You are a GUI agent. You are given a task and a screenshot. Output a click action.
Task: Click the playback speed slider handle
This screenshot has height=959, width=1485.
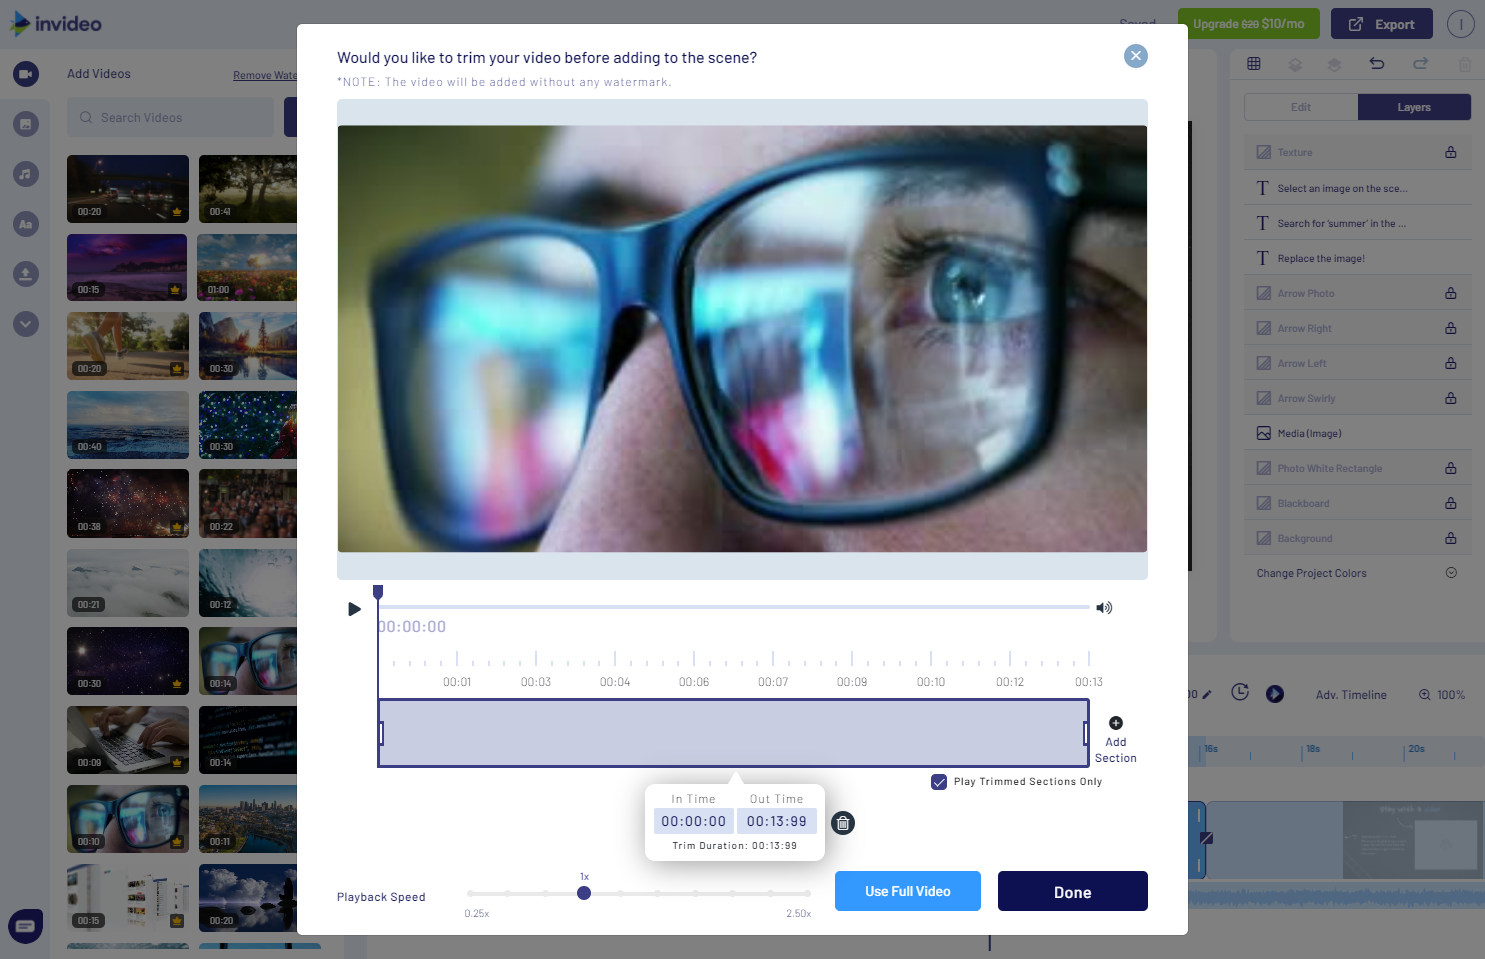(x=584, y=893)
